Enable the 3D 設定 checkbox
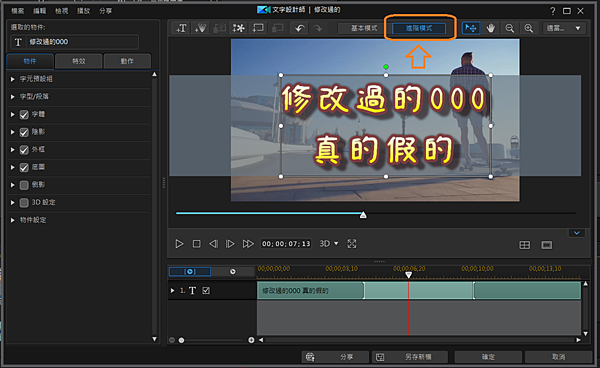 click(x=24, y=202)
